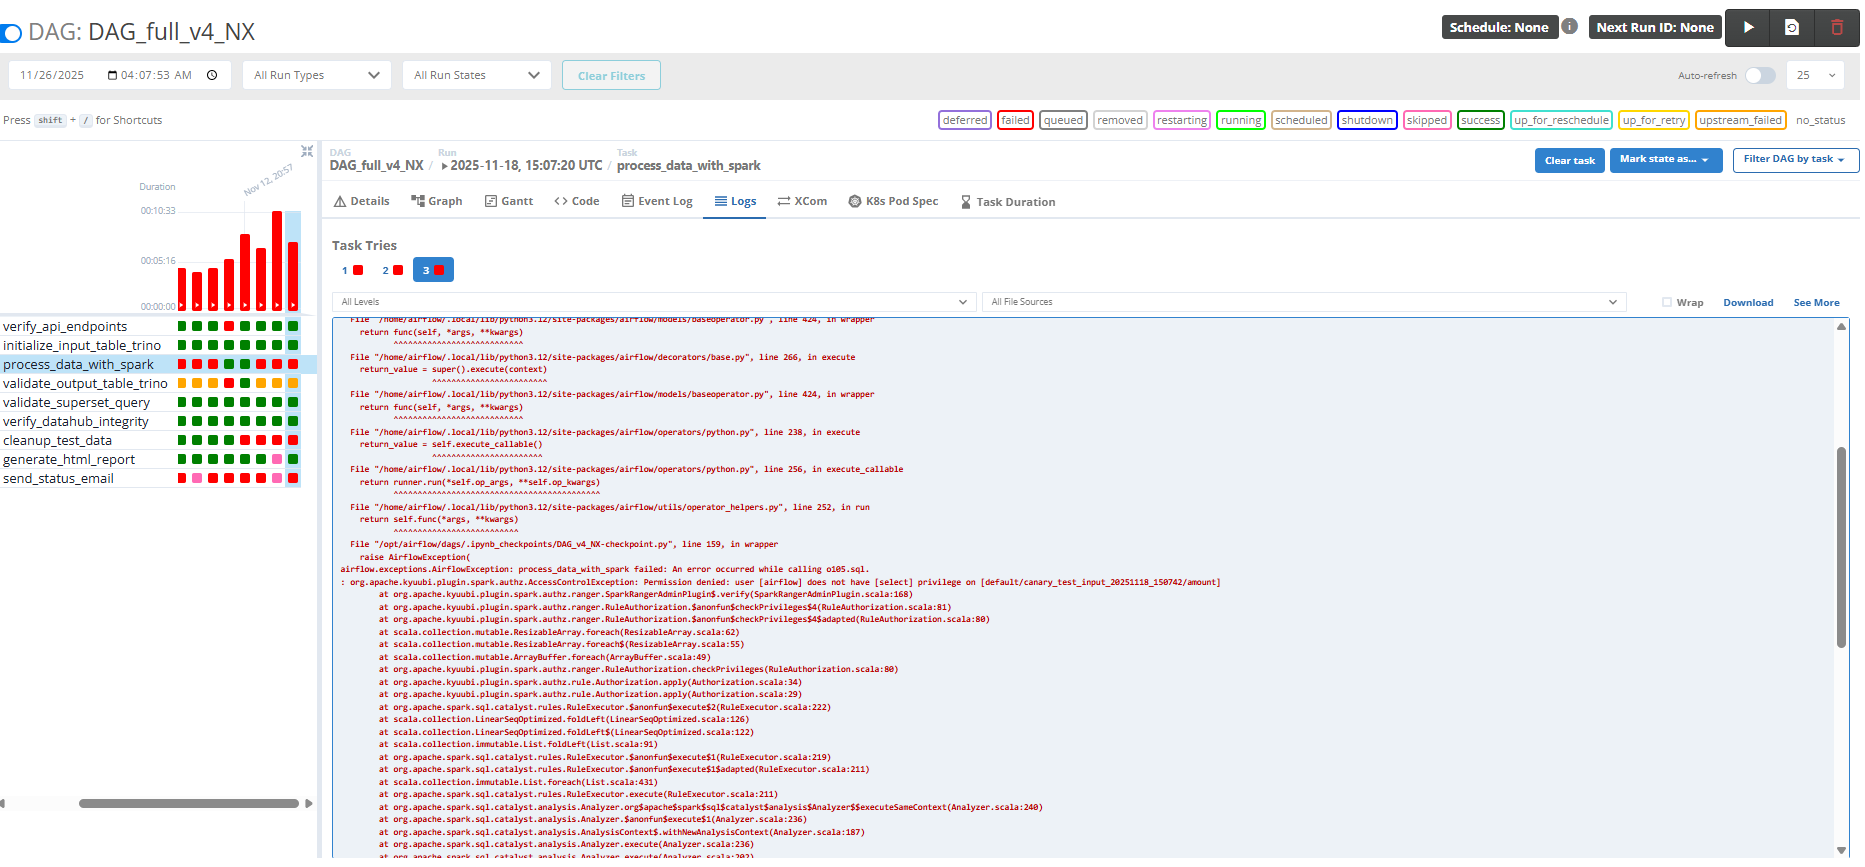Image resolution: width=1865 pixels, height=867 pixels.
Task: Click the queued status legend
Action: pos(1063,120)
